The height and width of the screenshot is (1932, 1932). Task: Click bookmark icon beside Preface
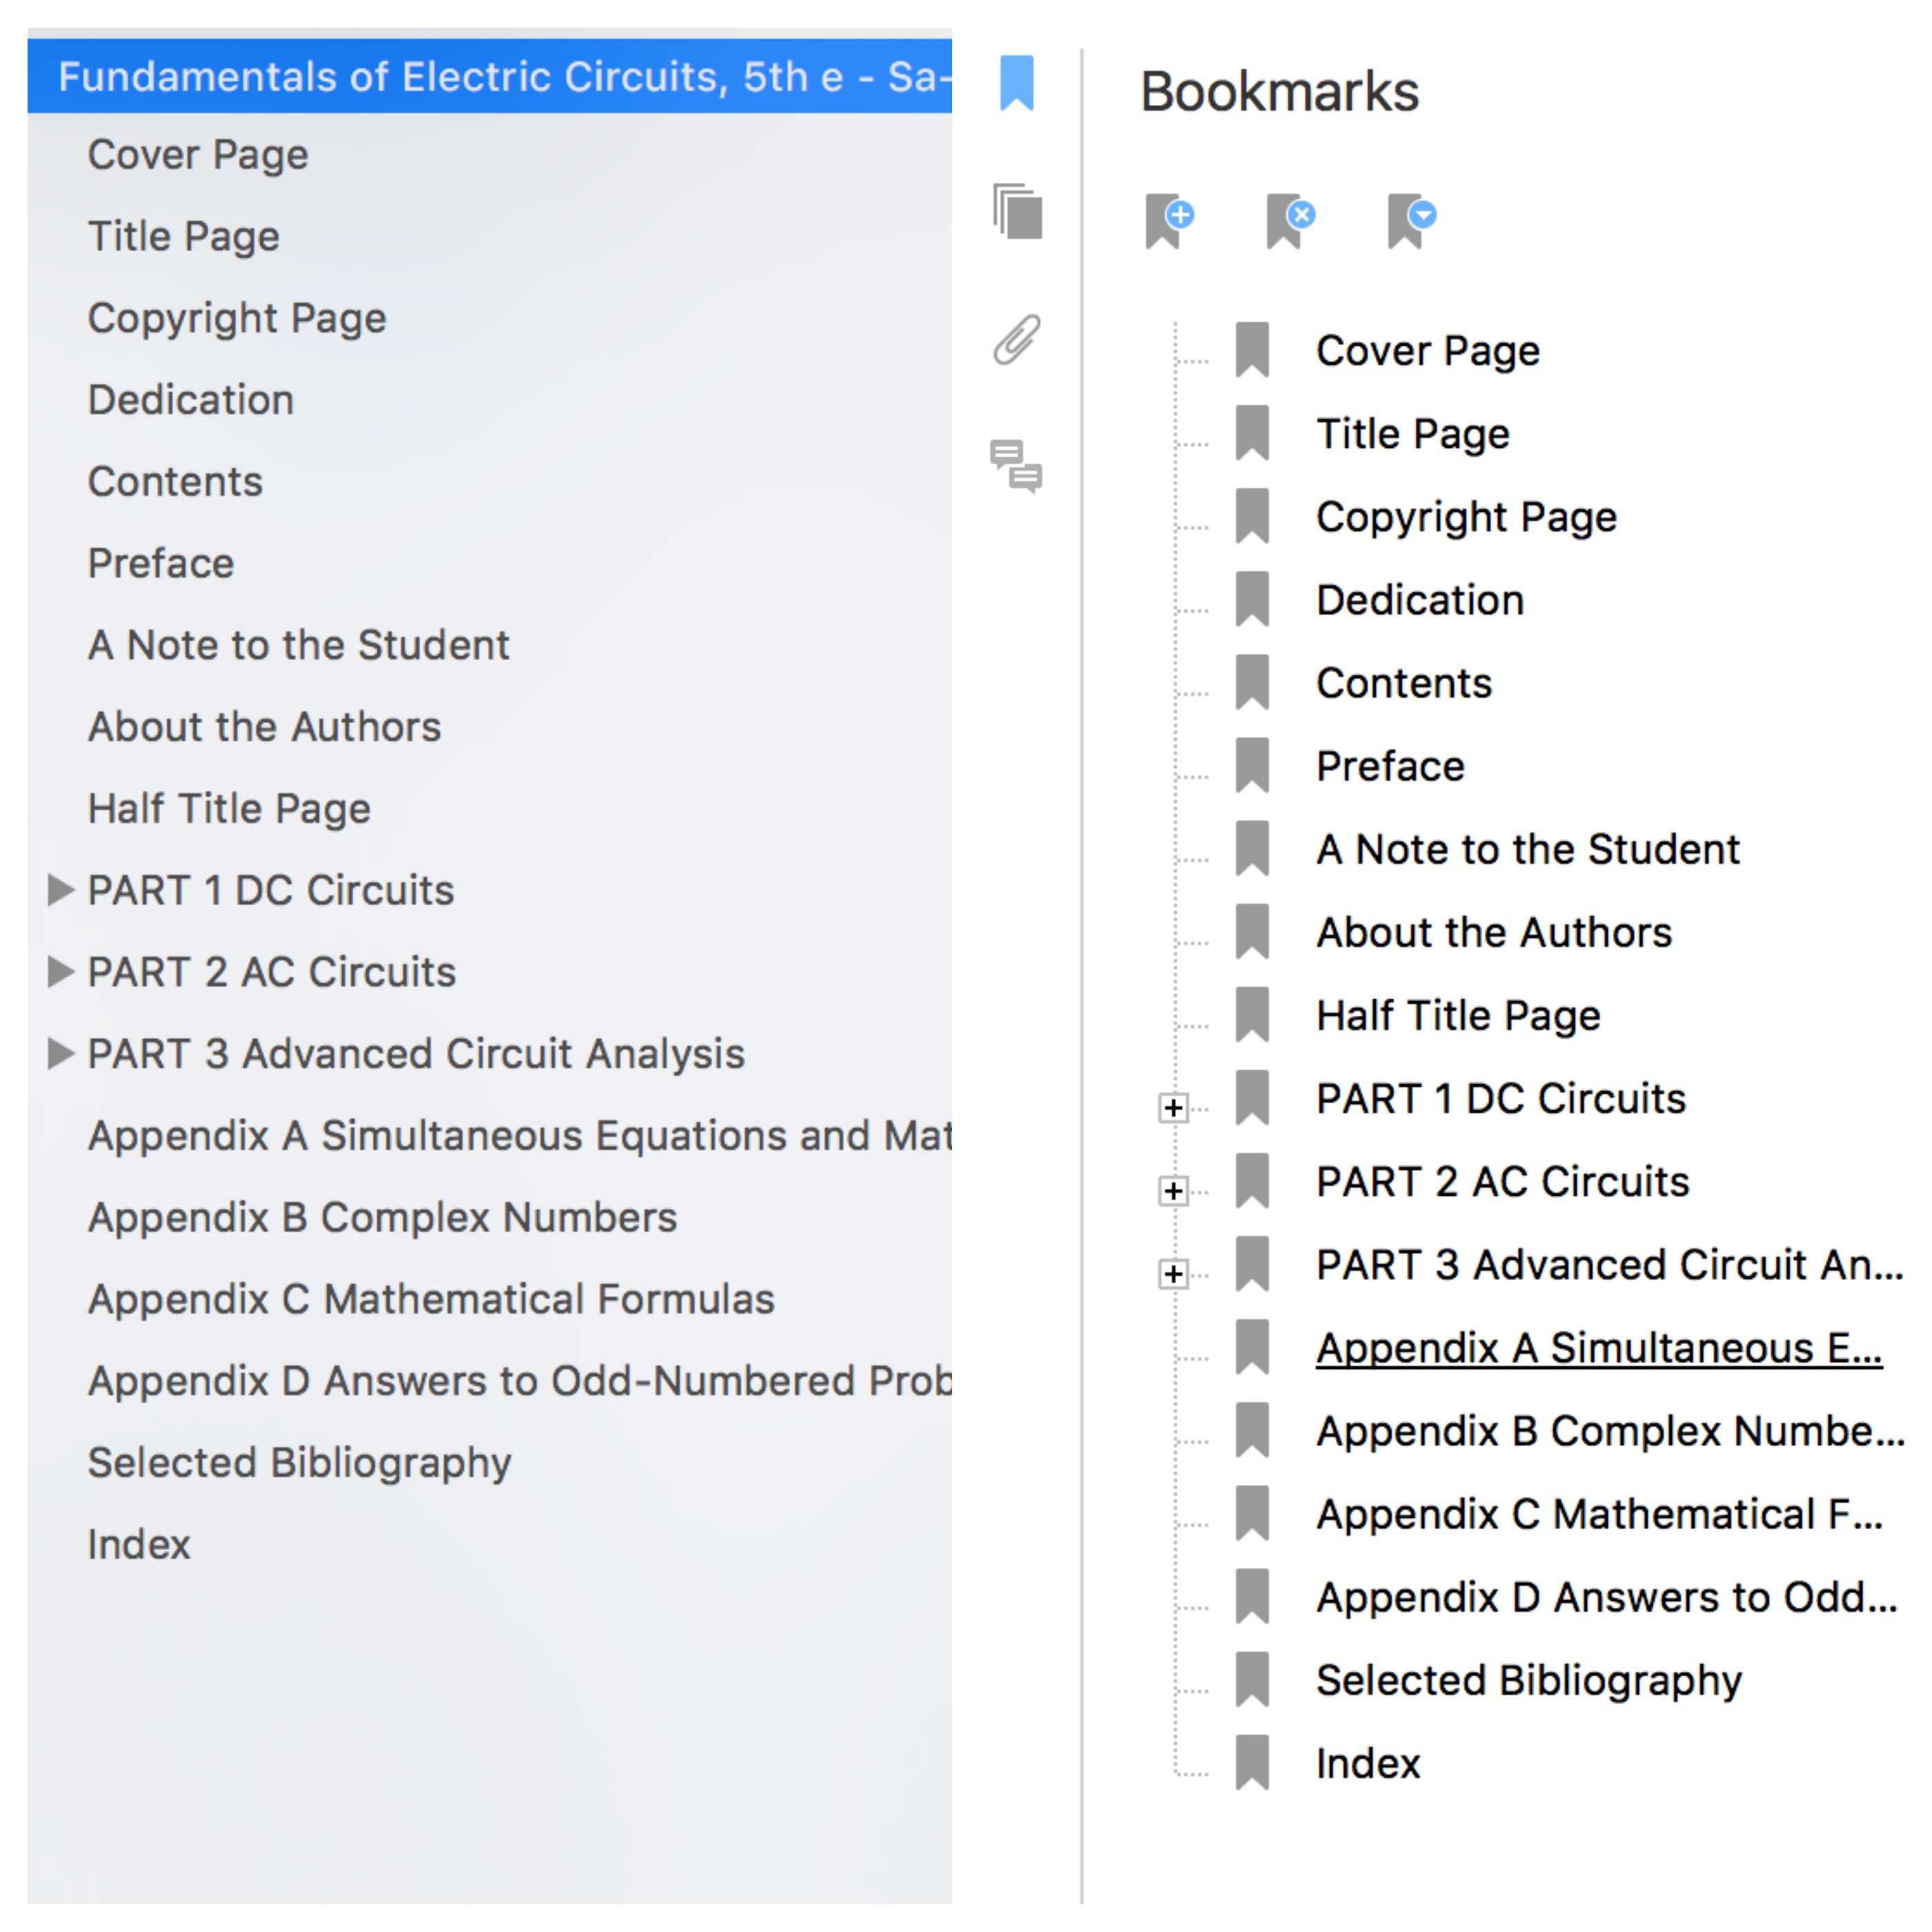tap(1252, 765)
